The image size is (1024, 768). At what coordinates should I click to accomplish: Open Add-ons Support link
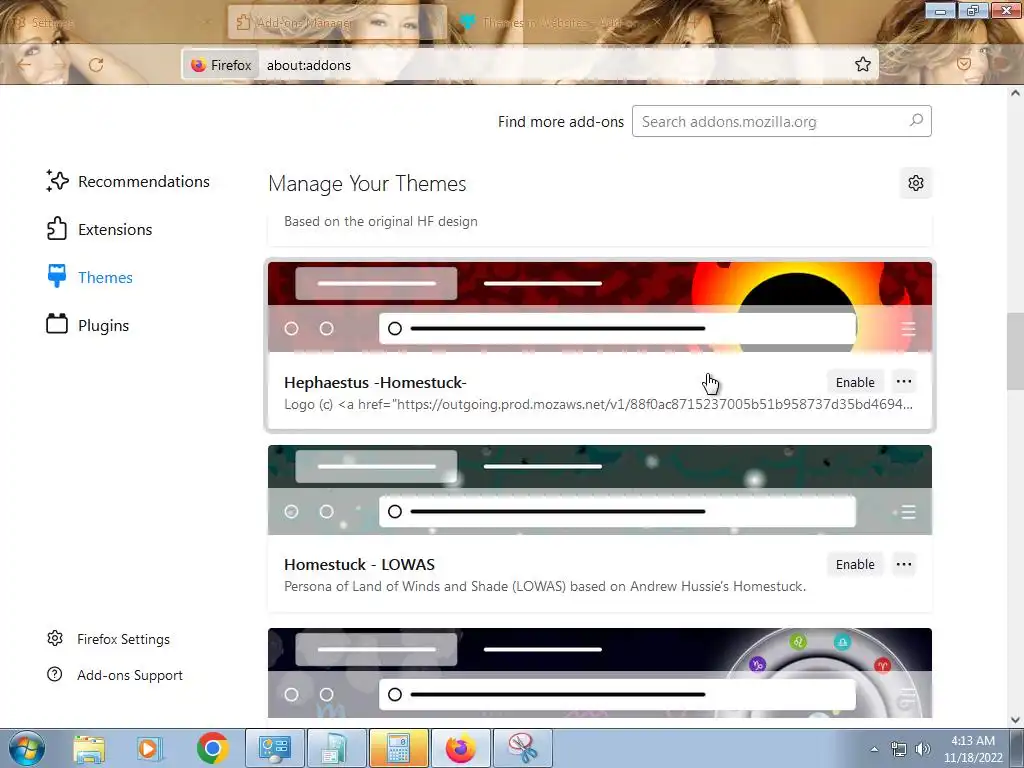click(115, 675)
